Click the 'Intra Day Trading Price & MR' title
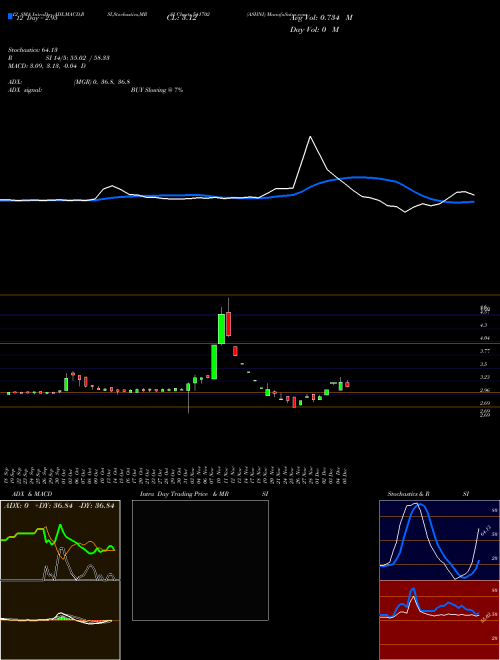The width and height of the screenshot is (500, 660). (184, 494)
